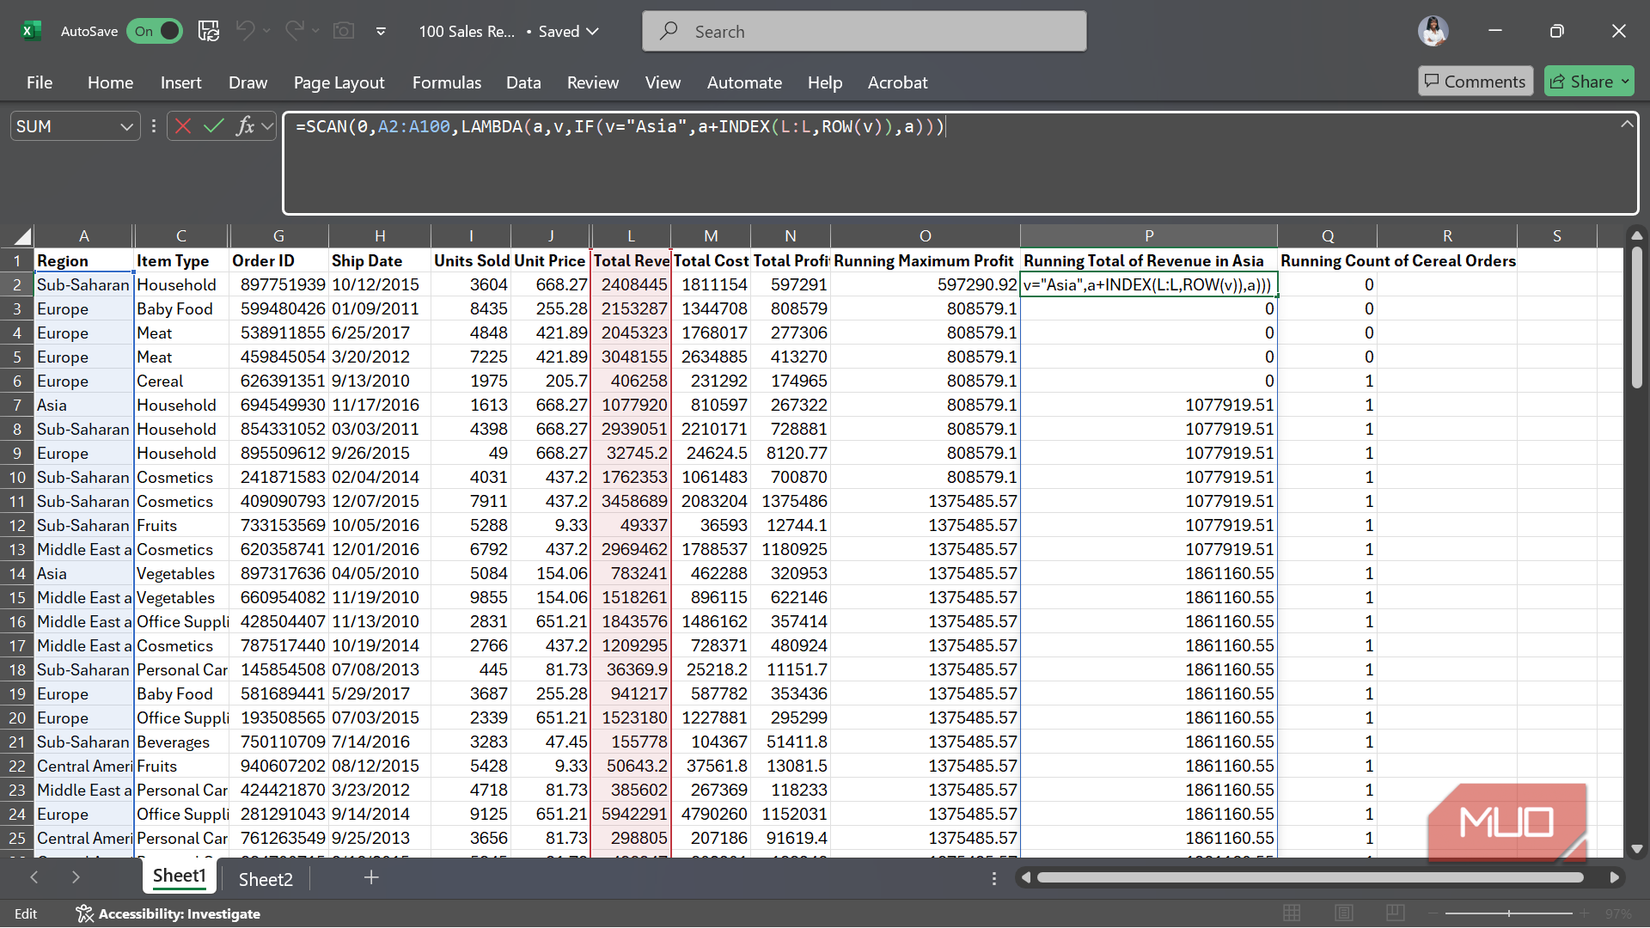
Task: Switch to the Formulas ribbon tab
Action: 447,82
